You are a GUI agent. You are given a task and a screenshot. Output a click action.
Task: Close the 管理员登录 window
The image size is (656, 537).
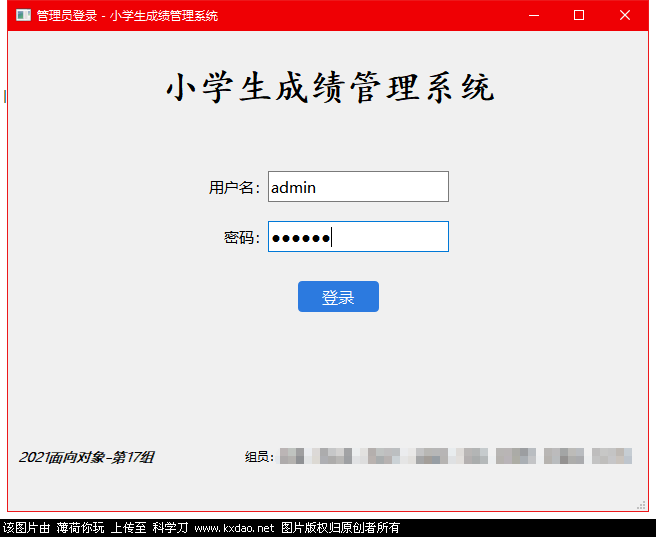coord(625,15)
